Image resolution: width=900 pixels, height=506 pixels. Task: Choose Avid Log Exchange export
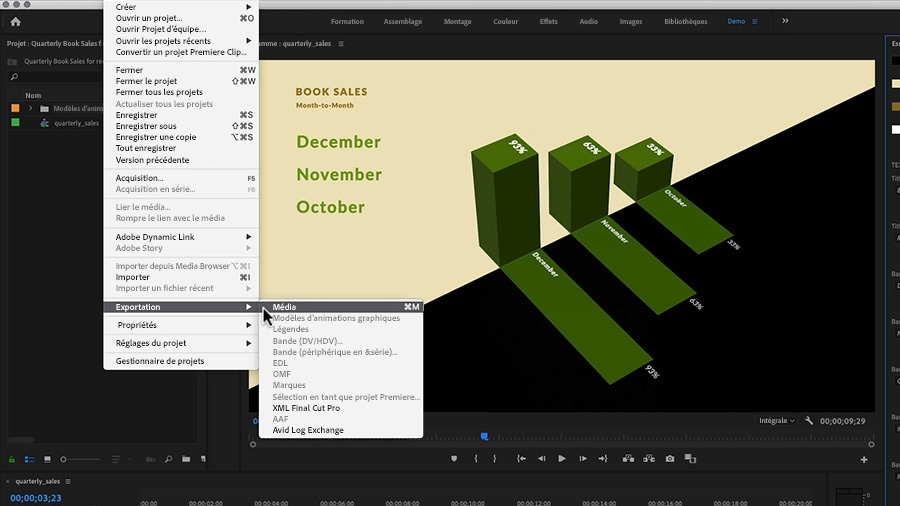tap(341, 430)
